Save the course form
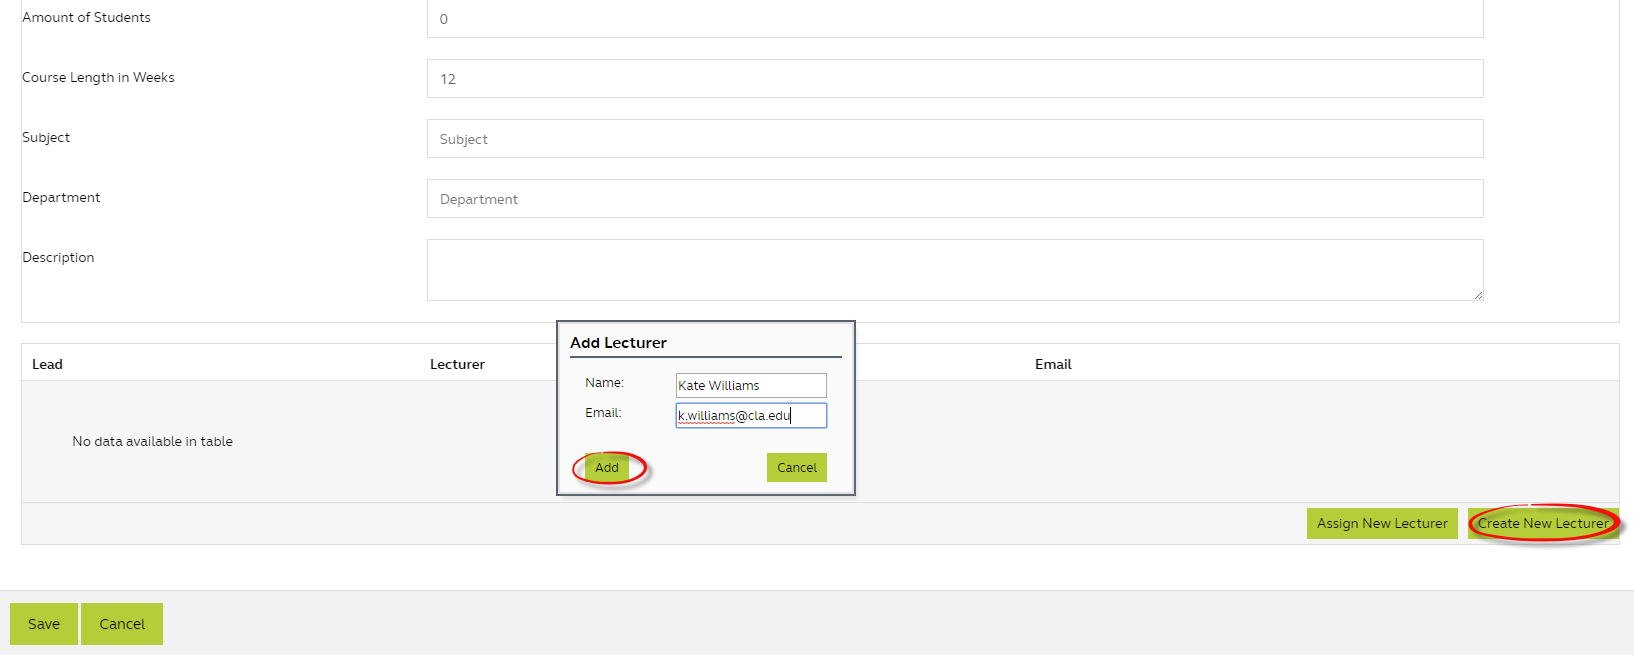This screenshot has width=1634, height=655. pyautogui.click(x=44, y=624)
